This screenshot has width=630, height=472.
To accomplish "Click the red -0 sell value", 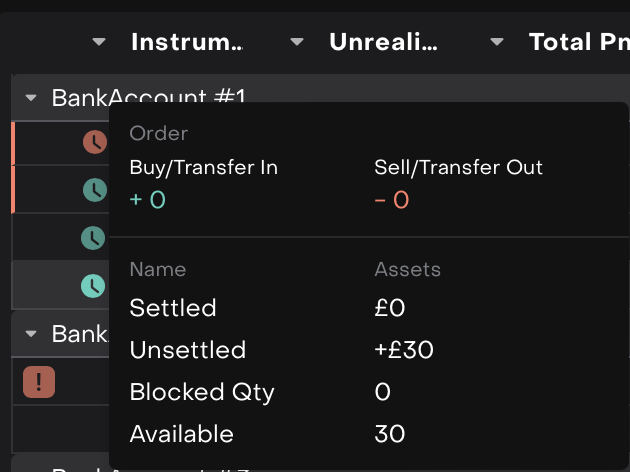I will pos(392,200).
